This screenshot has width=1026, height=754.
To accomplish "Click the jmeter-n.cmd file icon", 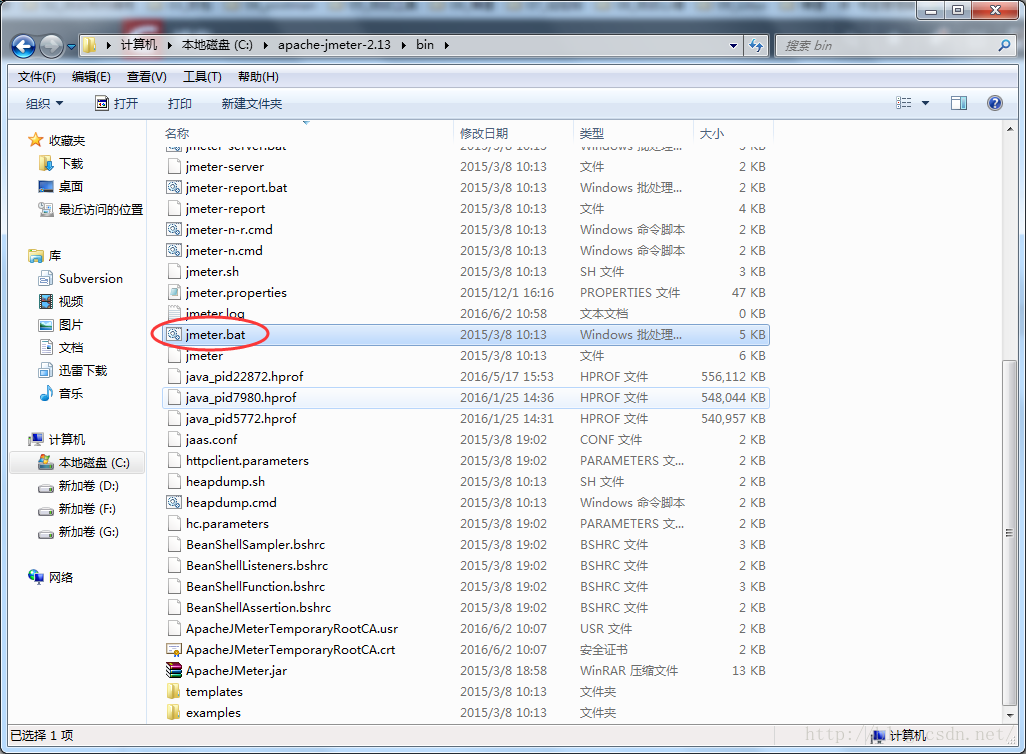I will point(173,251).
